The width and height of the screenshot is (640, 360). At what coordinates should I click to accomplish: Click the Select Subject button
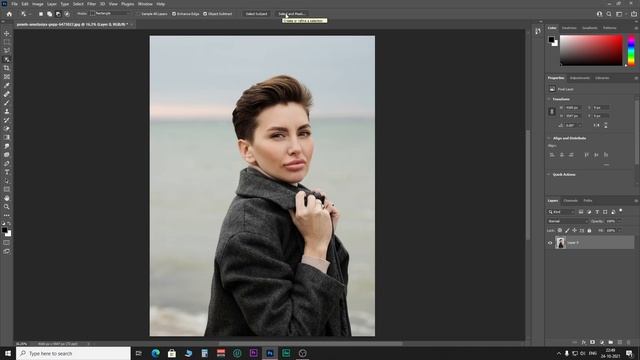point(256,14)
